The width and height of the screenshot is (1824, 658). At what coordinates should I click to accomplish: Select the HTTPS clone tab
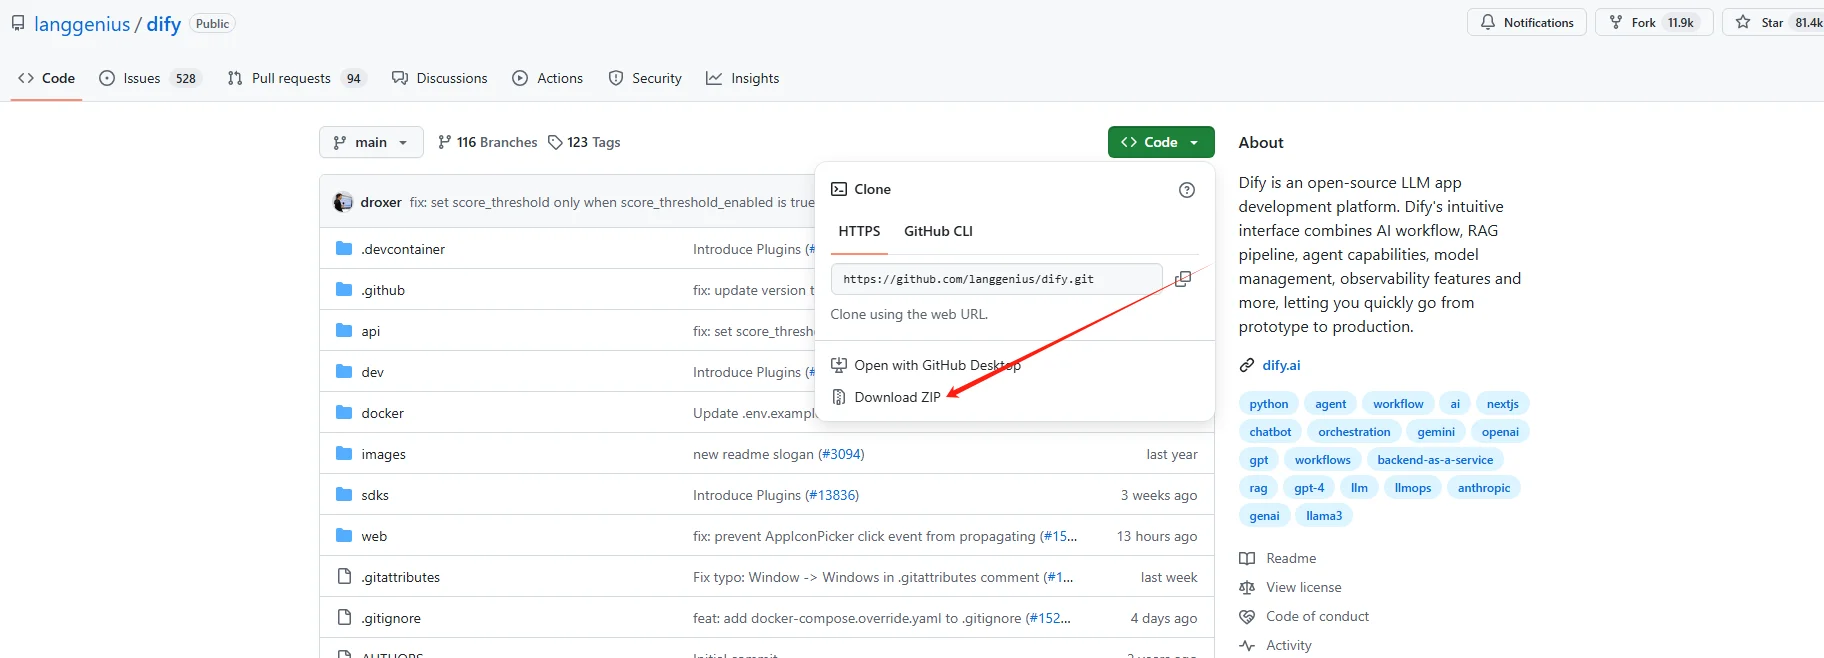coord(859,231)
